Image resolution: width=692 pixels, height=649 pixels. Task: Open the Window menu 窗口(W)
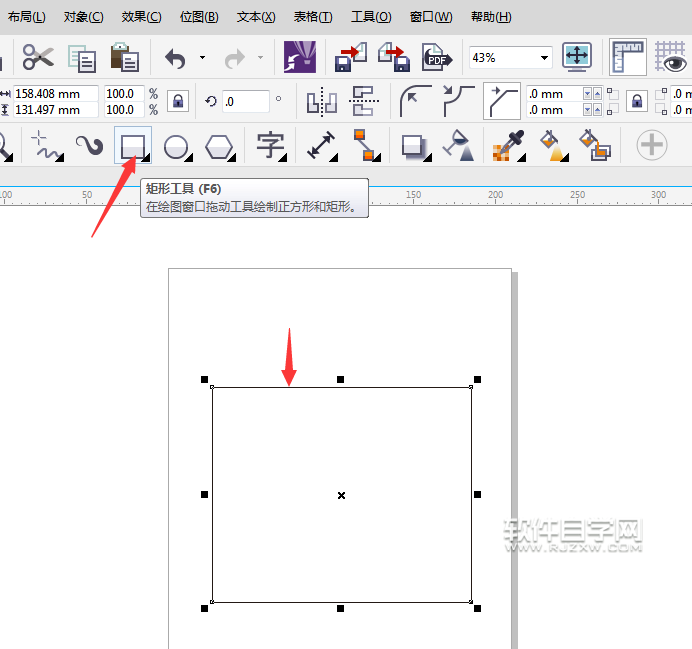click(431, 17)
